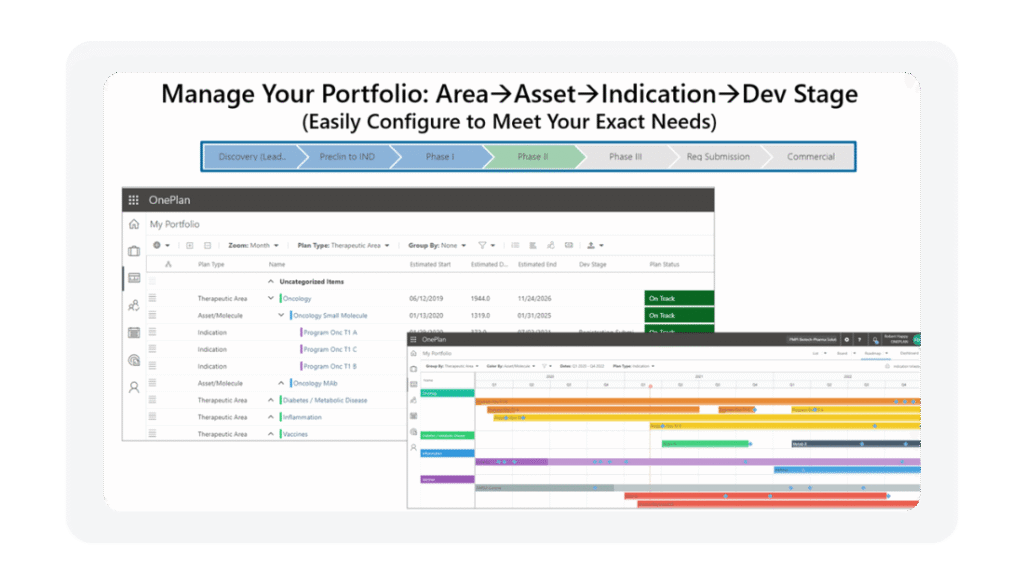The width and height of the screenshot is (1024, 584).
Task: Click the row handle for the Oncology row
Action: click(152, 298)
